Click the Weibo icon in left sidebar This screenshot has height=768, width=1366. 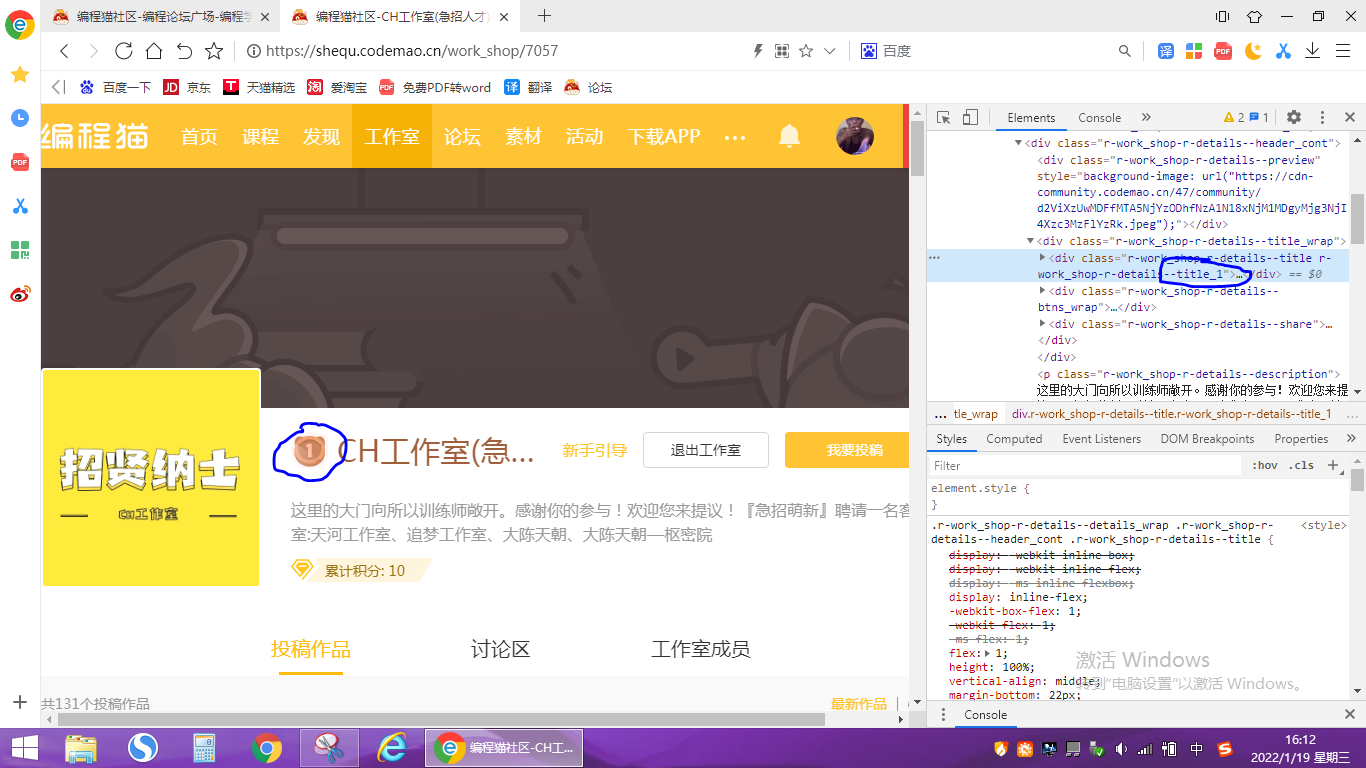(20, 294)
